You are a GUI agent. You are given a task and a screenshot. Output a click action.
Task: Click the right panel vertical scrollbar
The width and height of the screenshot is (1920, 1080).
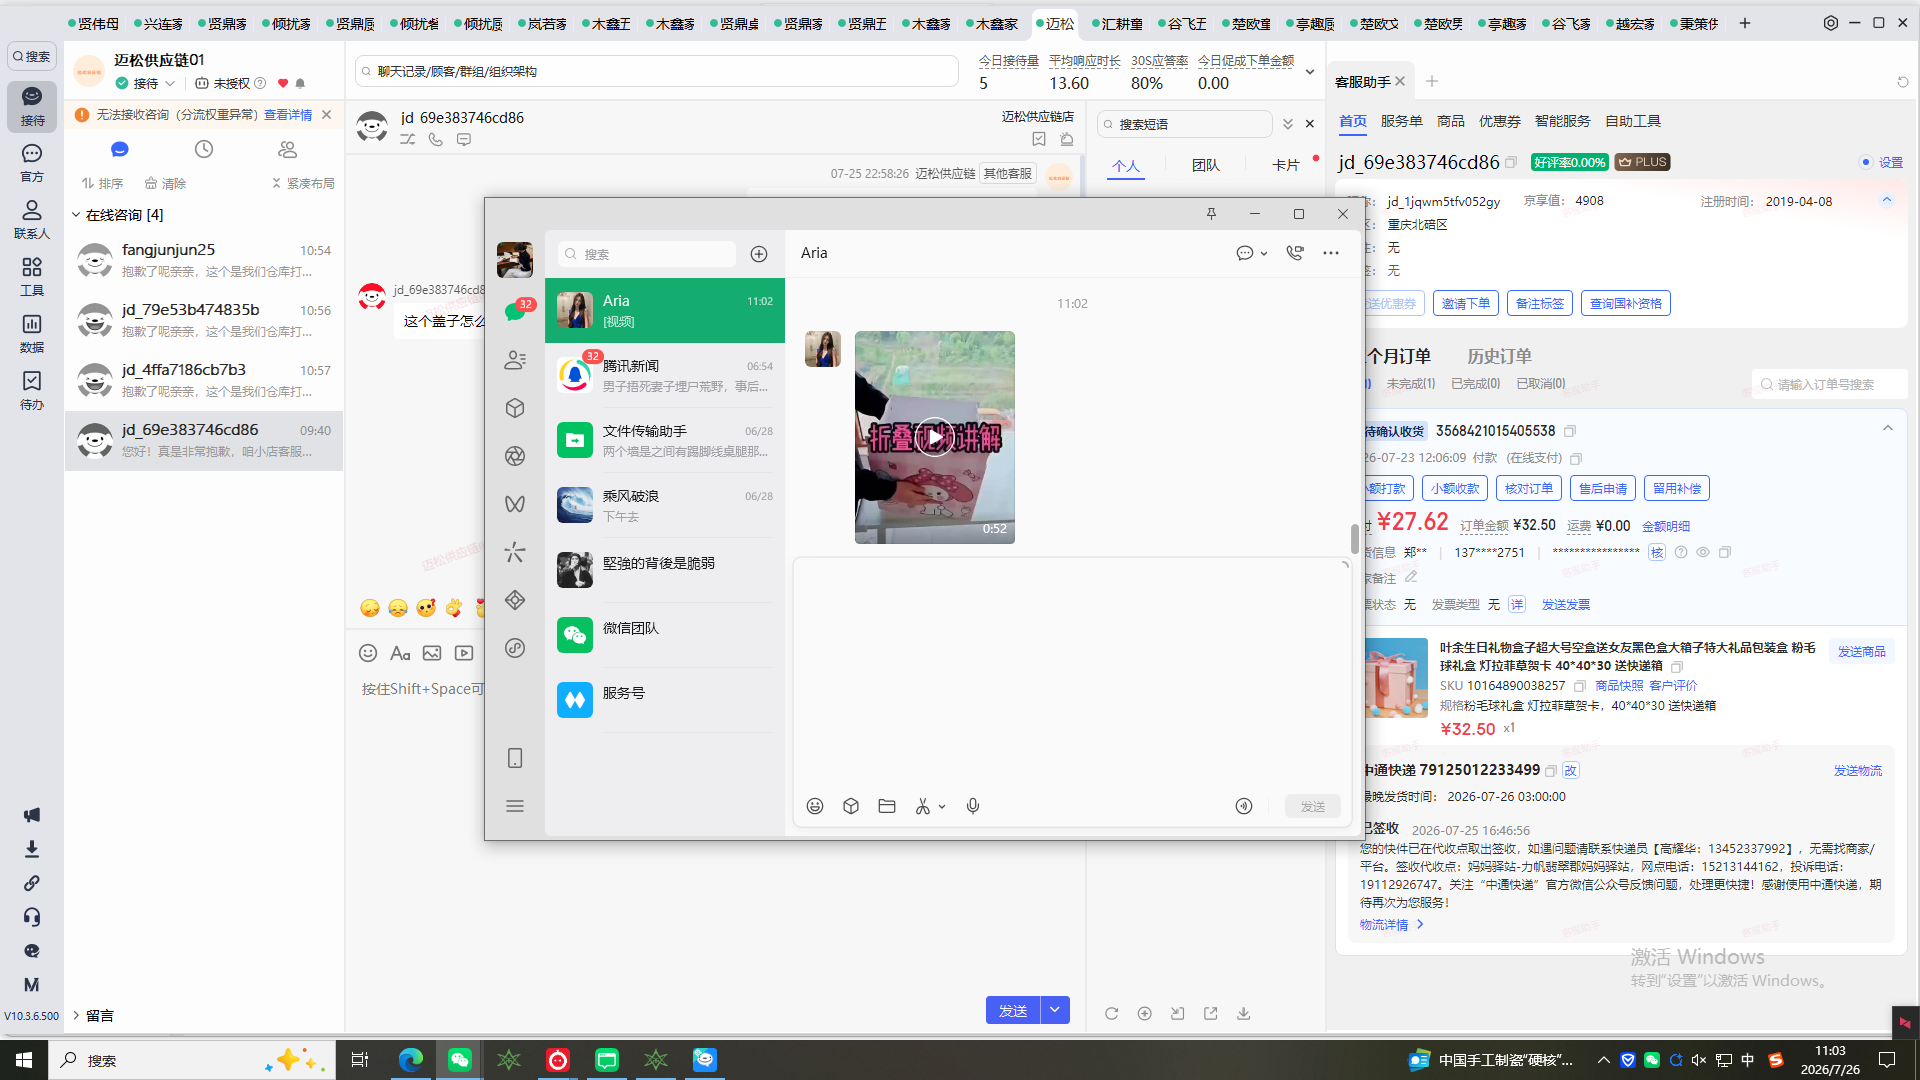pos(1355,538)
